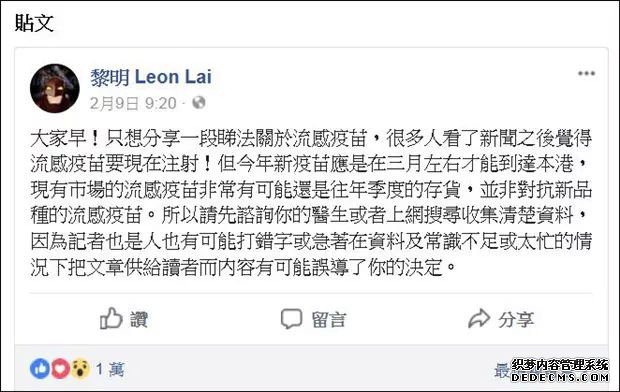Image resolution: width=620 pixels, height=392 pixels.
Task: Click the curved-arrow share icon
Action: pos(479,319)
